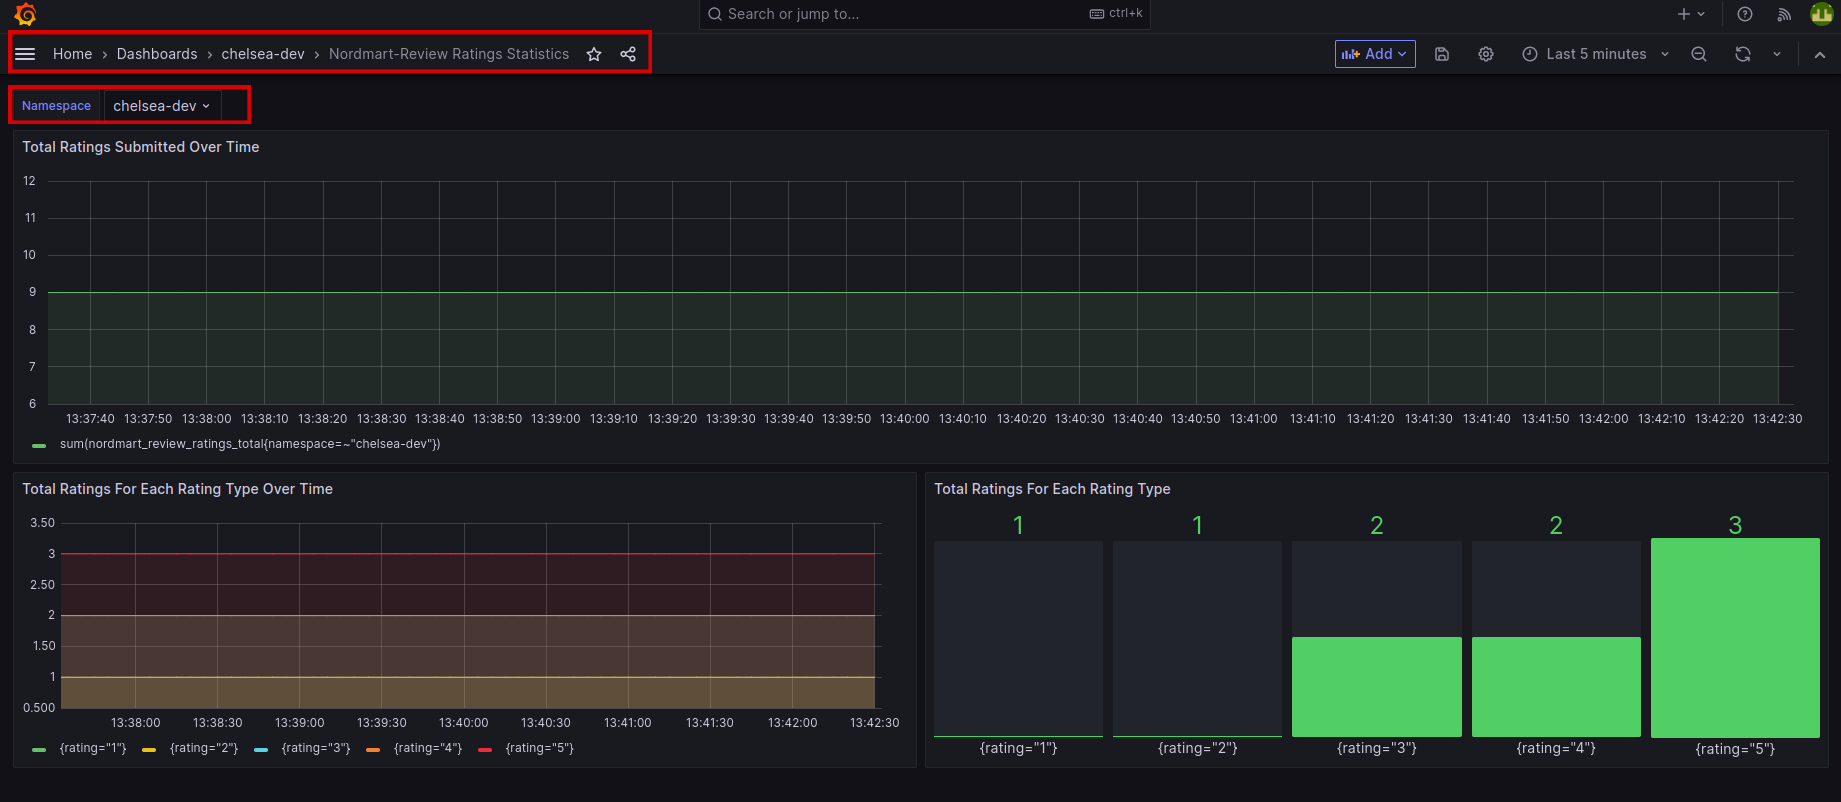Go to Dashboards in breadcrumb

click(157, 54)
